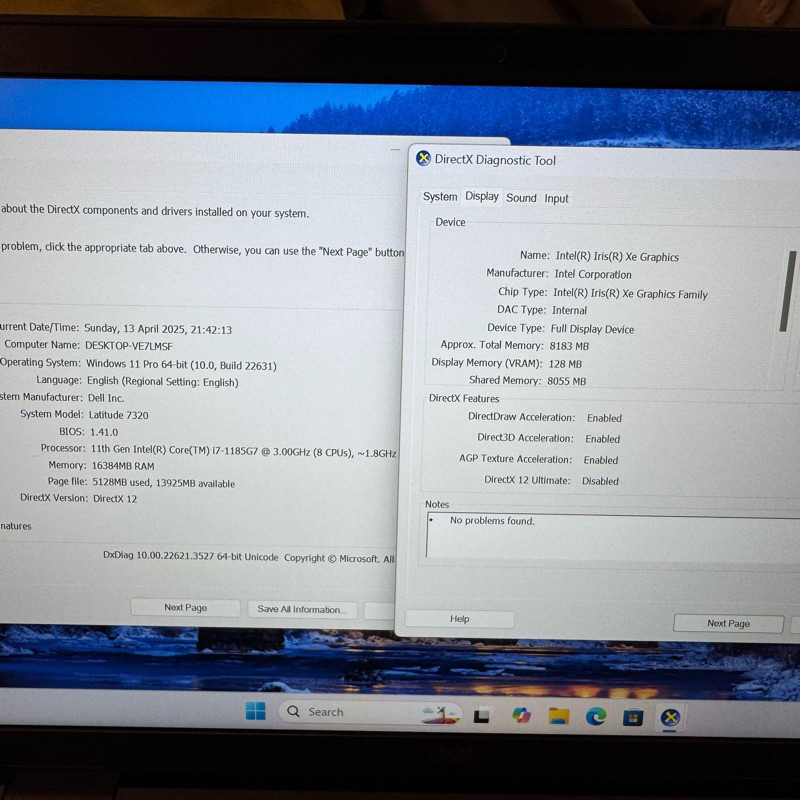Click the DirectX Diagnostic Tool title icon
The height and width of the screenshot is (800, 800).
(423, 159)
